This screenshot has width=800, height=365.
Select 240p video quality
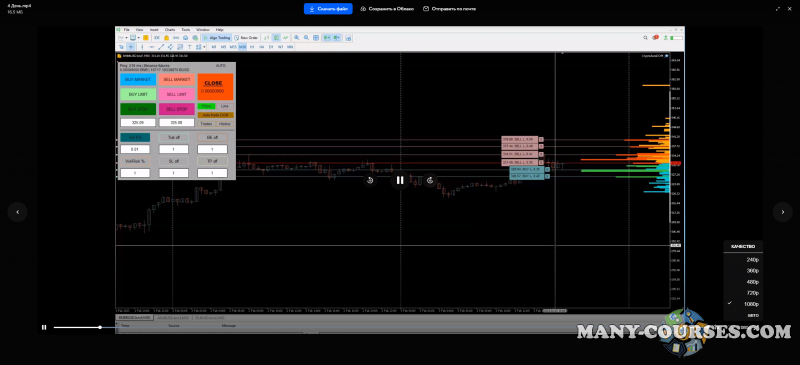753,259
